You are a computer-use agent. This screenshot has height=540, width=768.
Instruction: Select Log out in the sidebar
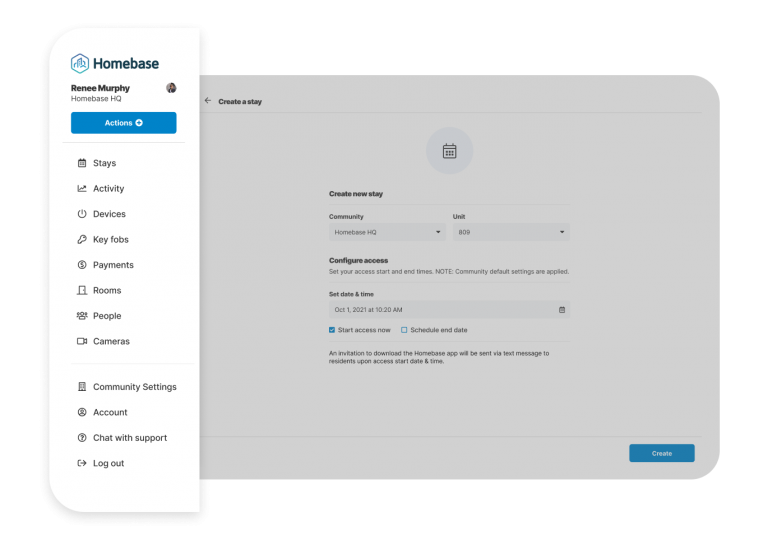tap(108, 463)
